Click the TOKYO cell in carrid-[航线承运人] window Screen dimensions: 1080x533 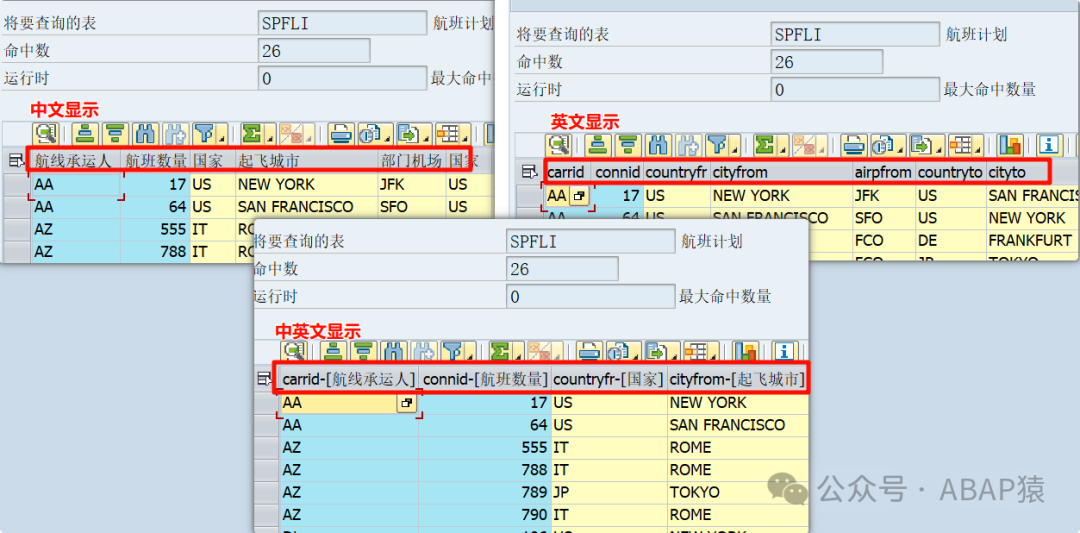point(738,492)
